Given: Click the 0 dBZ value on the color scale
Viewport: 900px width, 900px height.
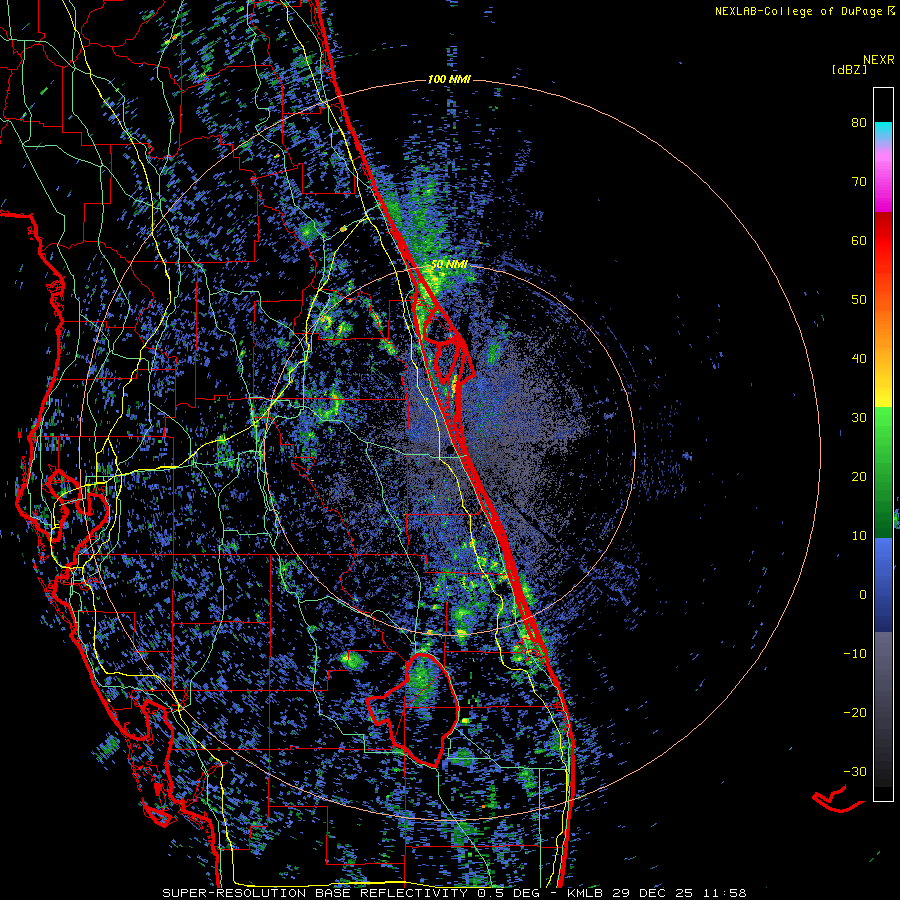Looking at the screenshot, I should [863, 595].
